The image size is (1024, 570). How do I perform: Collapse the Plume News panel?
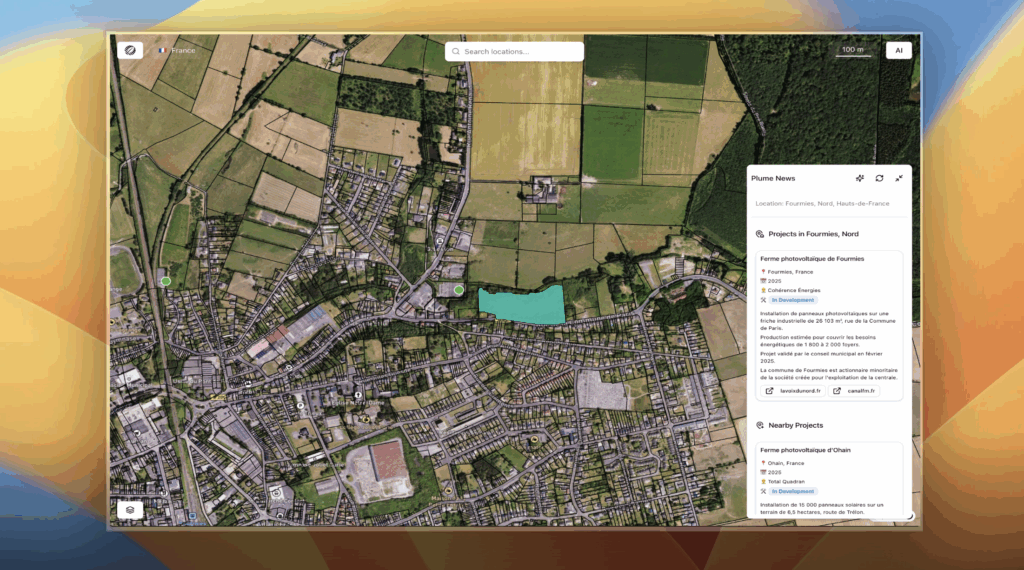pyautogui.click(x=899, y=178)
